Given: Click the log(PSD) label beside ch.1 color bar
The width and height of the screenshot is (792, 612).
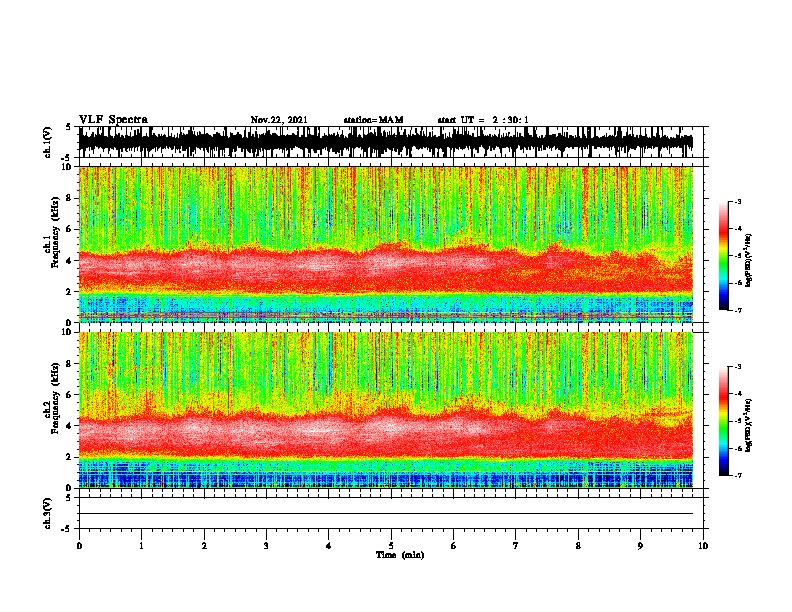Looking at the screenshot, I should coord(748,260).
